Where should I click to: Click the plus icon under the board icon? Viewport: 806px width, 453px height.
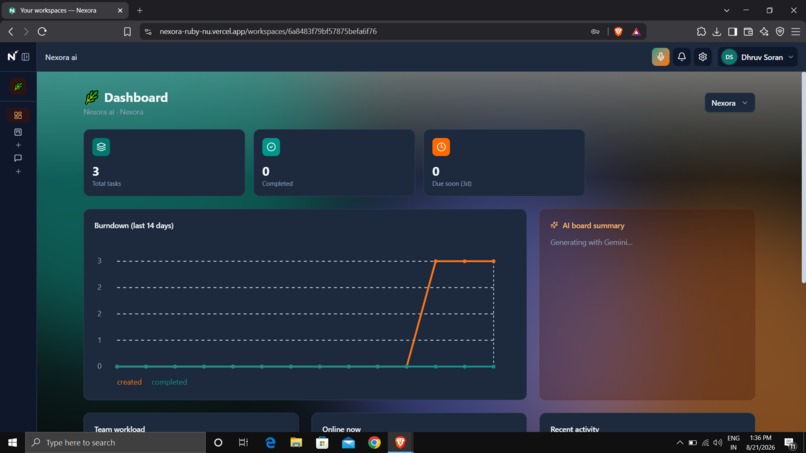click(18, 145)
